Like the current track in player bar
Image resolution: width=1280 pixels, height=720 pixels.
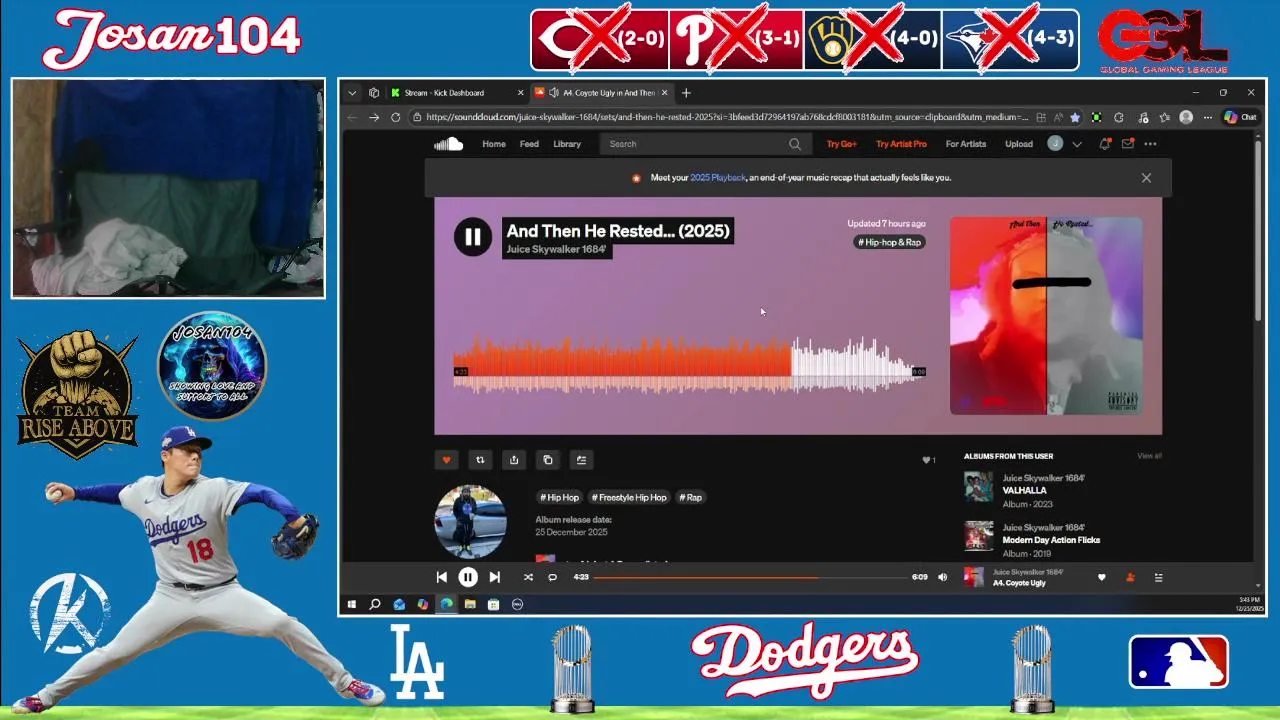tap(1102, 577)
